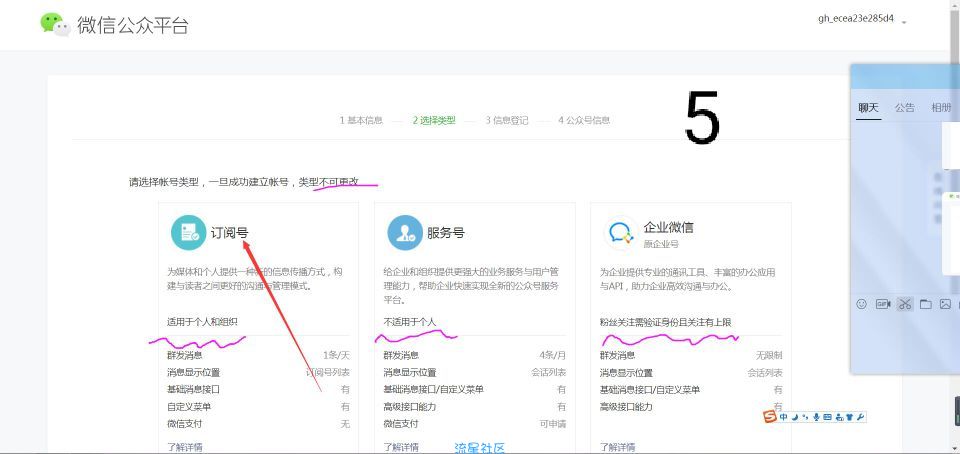Click 不适用于个人 text in 服务号 card
The width and height of the screenshot is (960, 454).
[410, 322]
